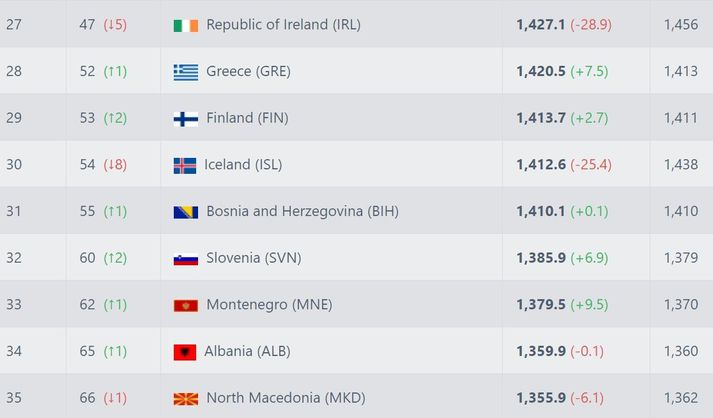Viewport: 713px width, 418px height.
Task: Click the Finland flag icon
Action: (x=186, y=119)
